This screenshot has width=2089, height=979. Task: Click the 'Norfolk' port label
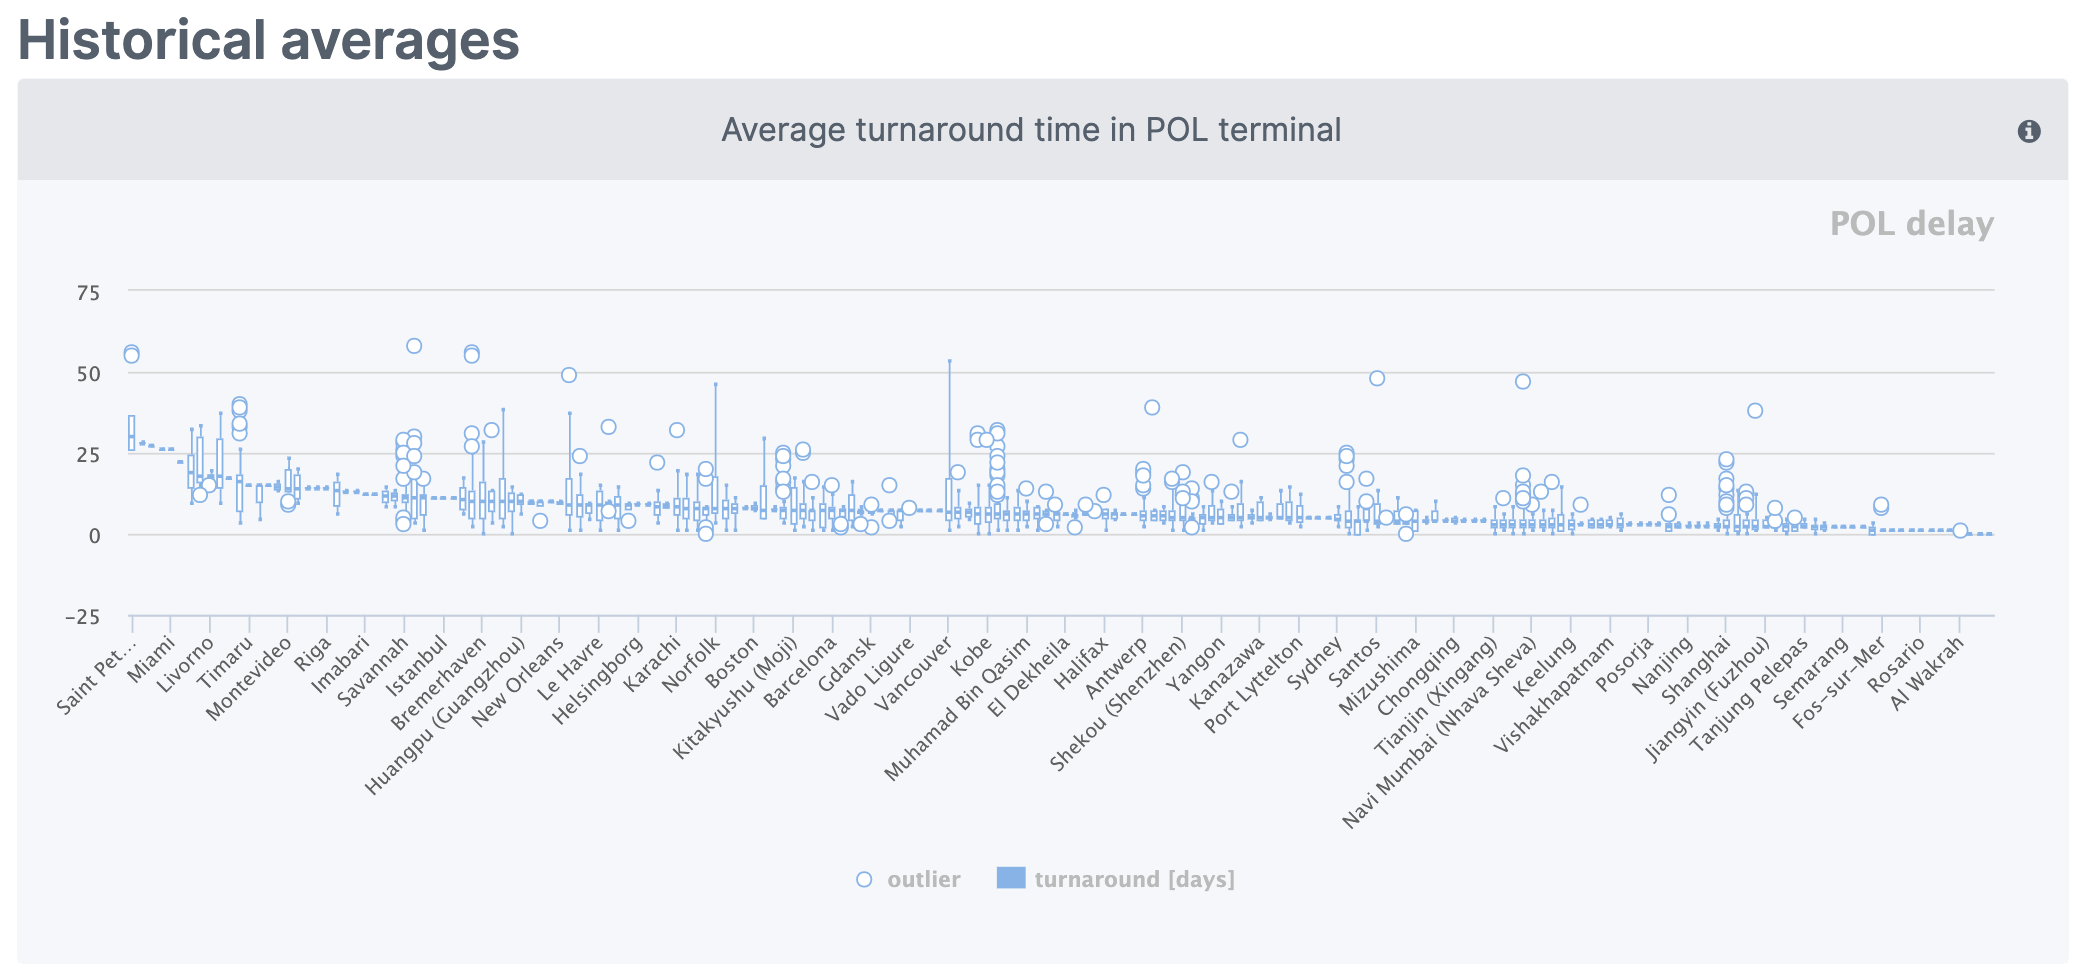(x=692, y=665)
